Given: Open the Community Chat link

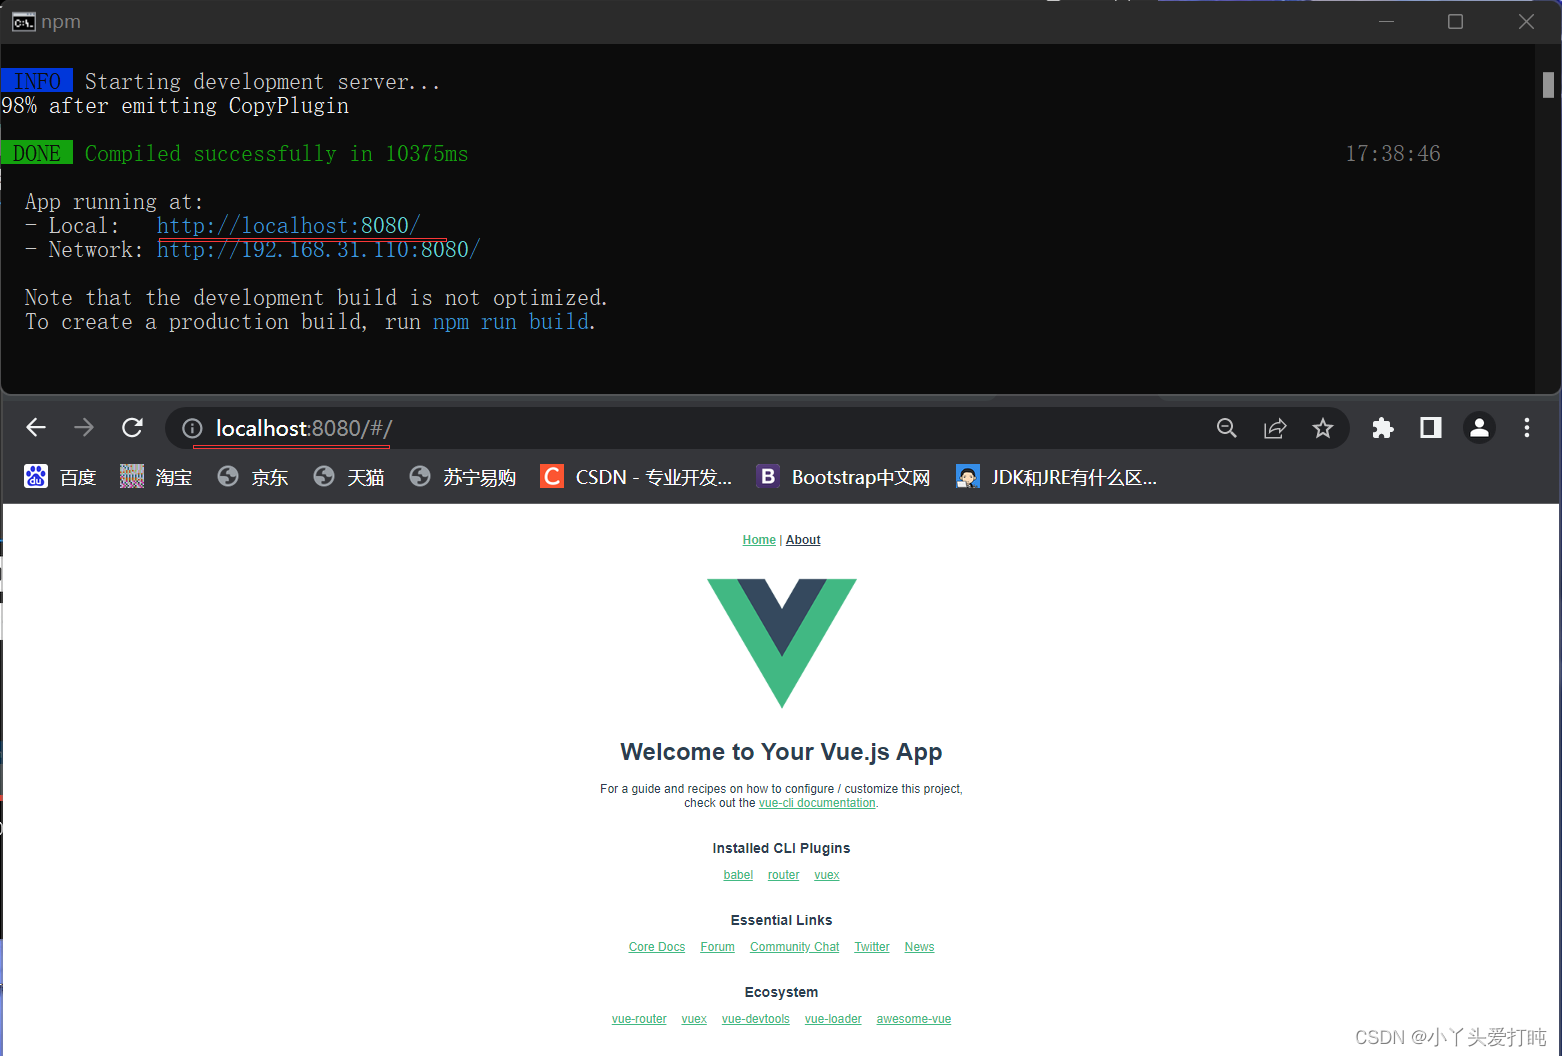Looking at the screenshot, I should pyautogui.click(x=795, y=947).
